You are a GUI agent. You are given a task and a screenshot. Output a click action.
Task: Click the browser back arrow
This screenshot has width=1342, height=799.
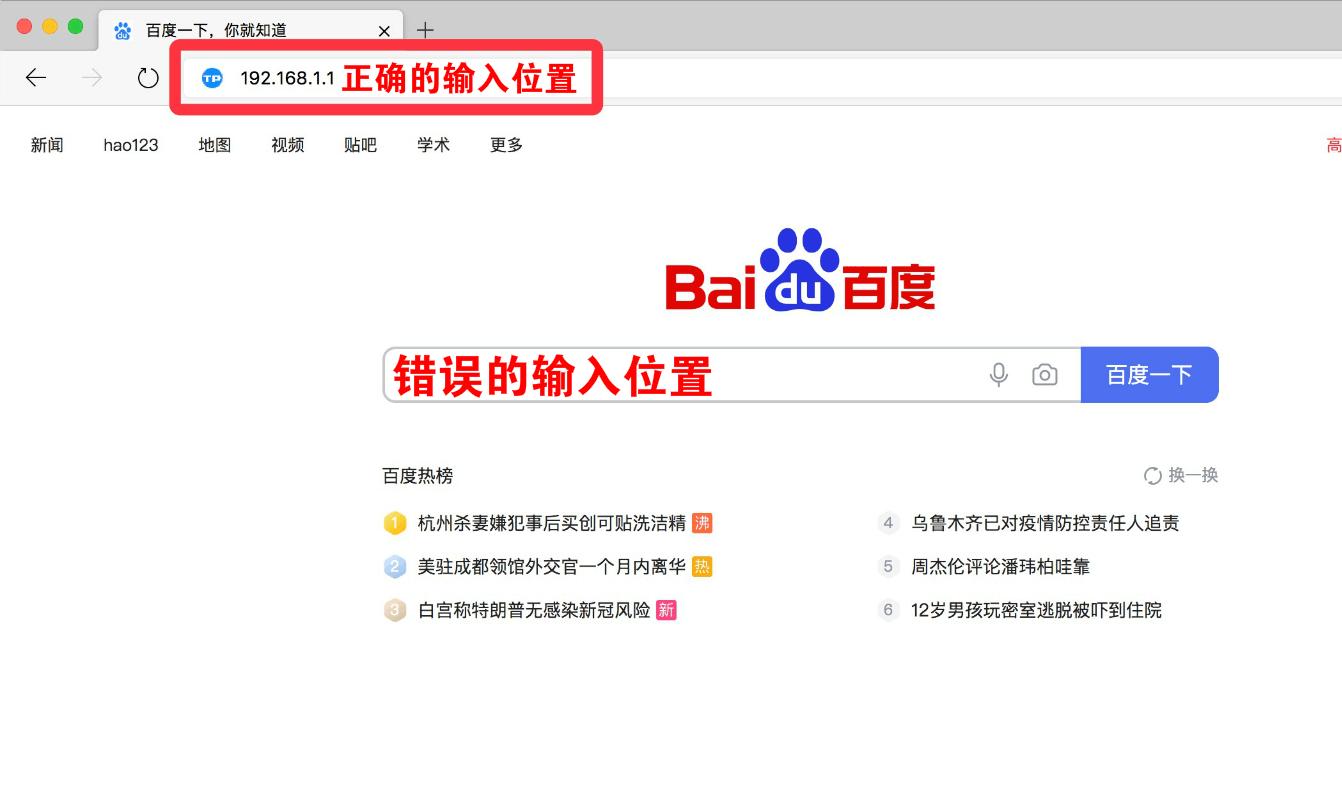36,77
